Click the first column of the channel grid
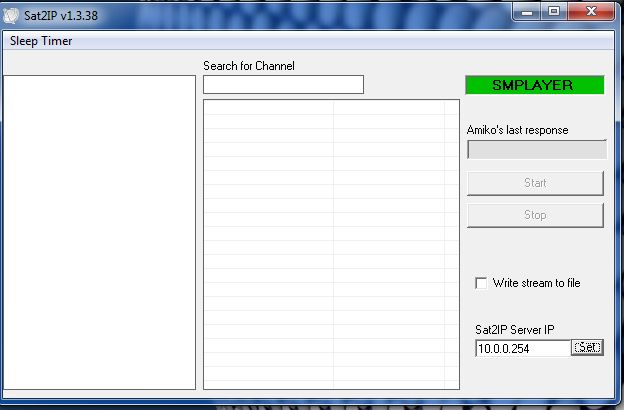624x410 pixels. (x=268, y=240)
